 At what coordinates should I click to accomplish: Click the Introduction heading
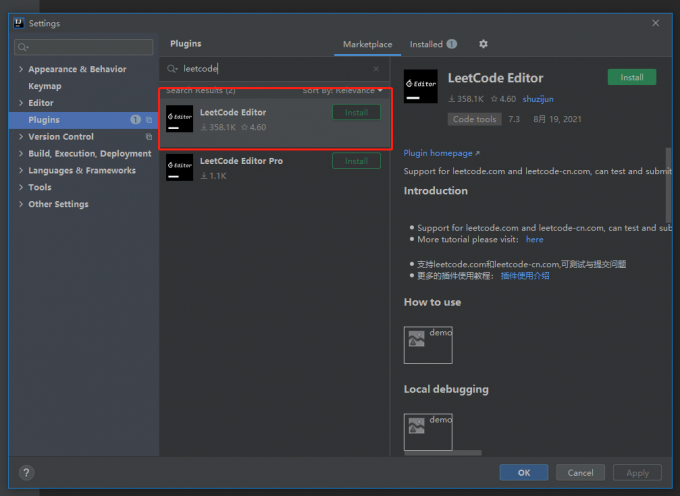435,191
